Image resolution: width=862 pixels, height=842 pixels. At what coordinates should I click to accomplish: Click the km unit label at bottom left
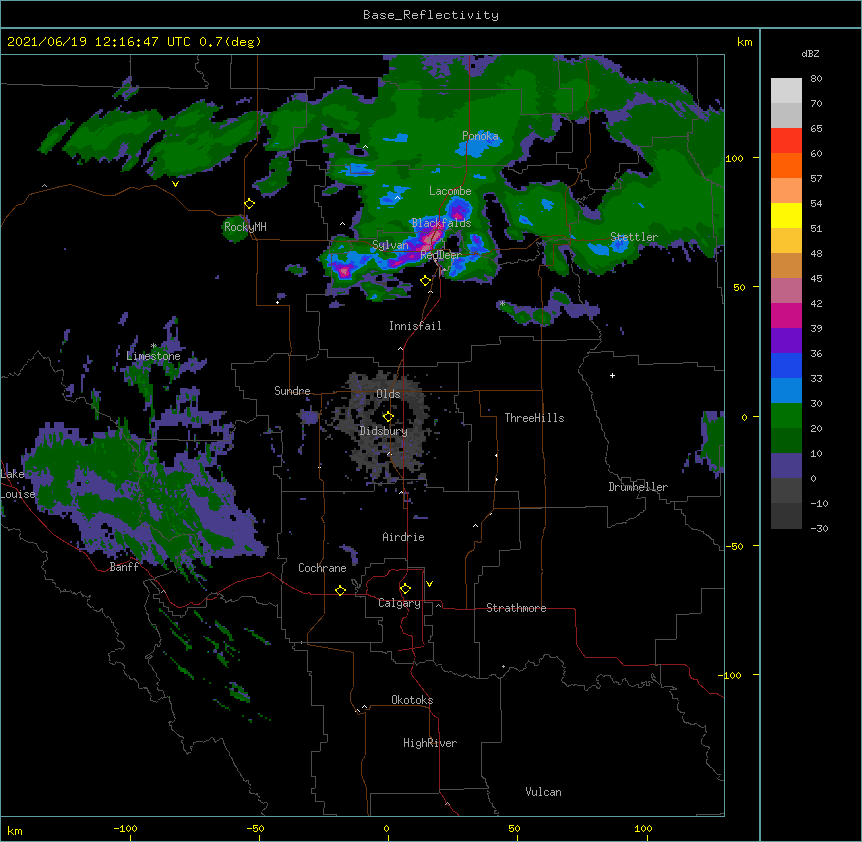point(15,830)
